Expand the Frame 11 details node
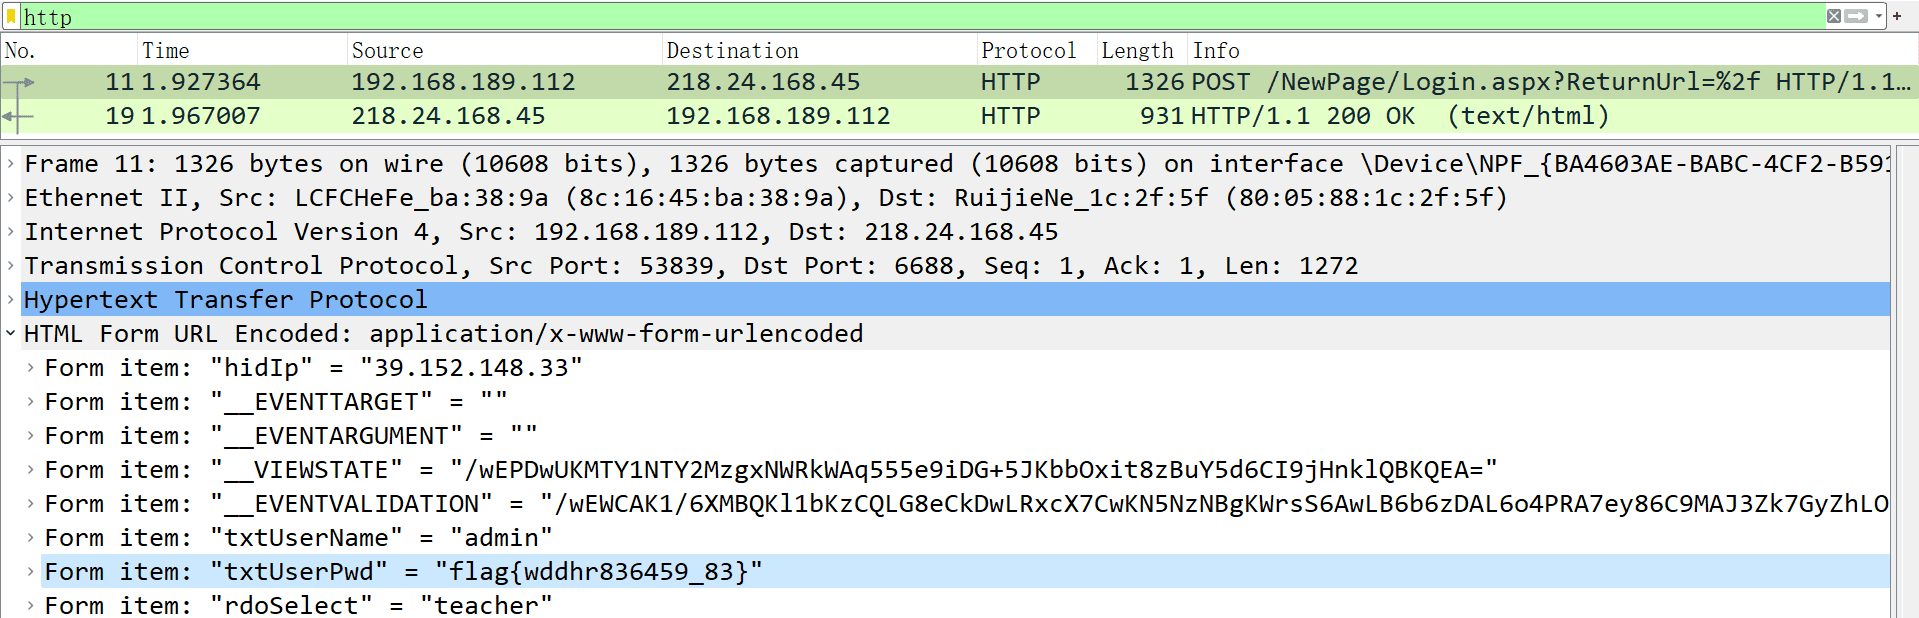This screenshot has width=1919, height=618. point(10,163)
